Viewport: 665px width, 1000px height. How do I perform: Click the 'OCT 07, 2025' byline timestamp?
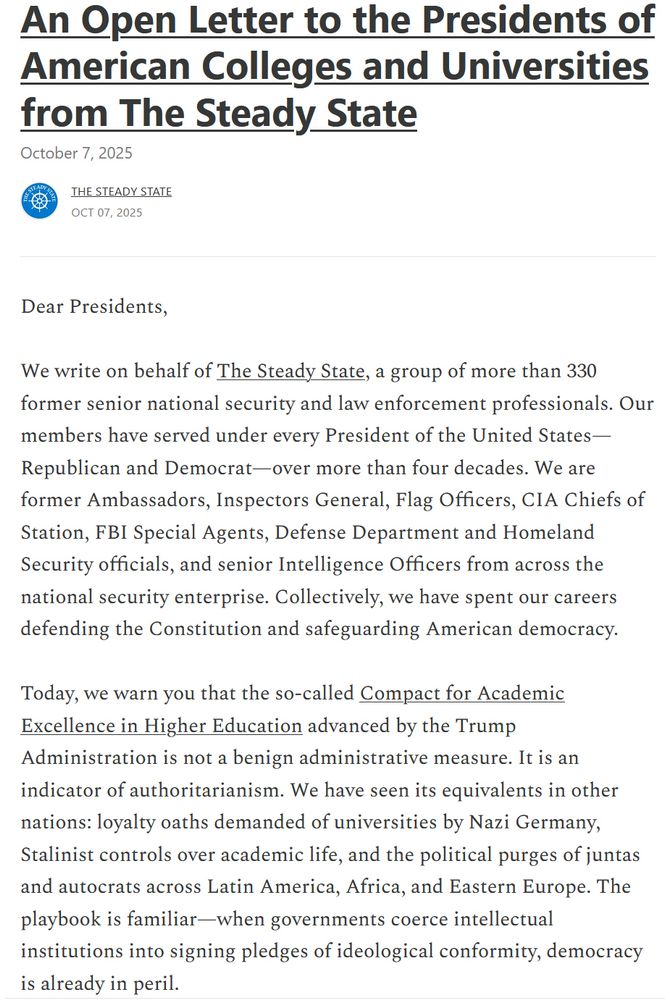pos(107,212)
